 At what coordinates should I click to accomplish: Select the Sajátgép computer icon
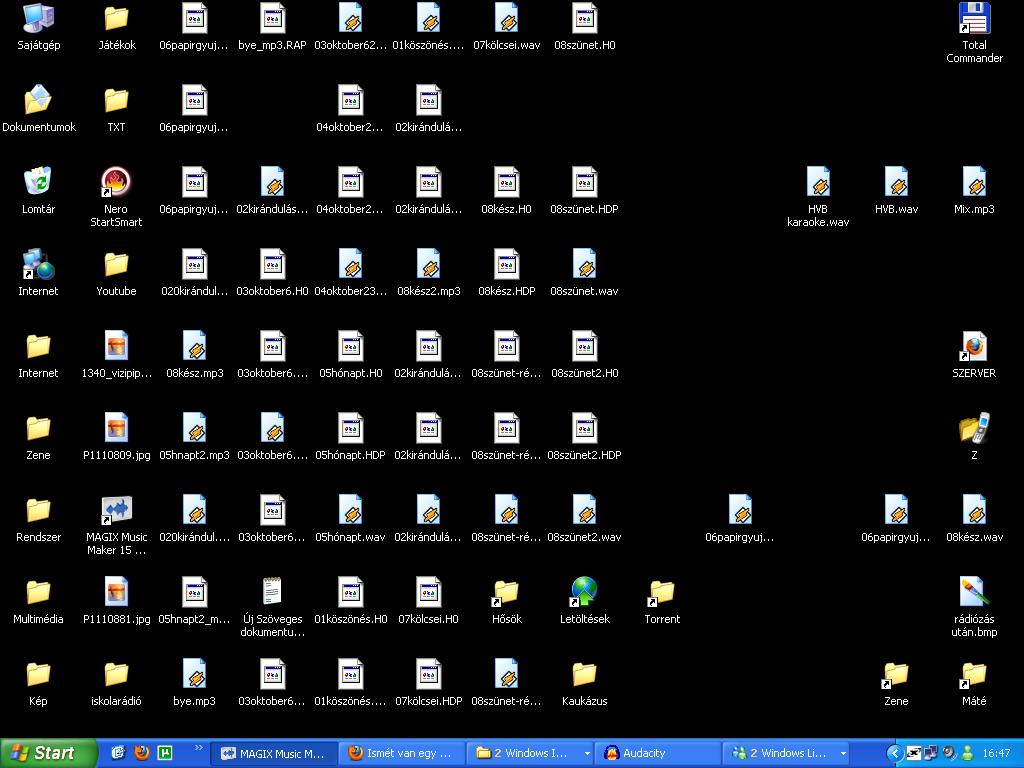pyautogui.click(x=38, y=19)
